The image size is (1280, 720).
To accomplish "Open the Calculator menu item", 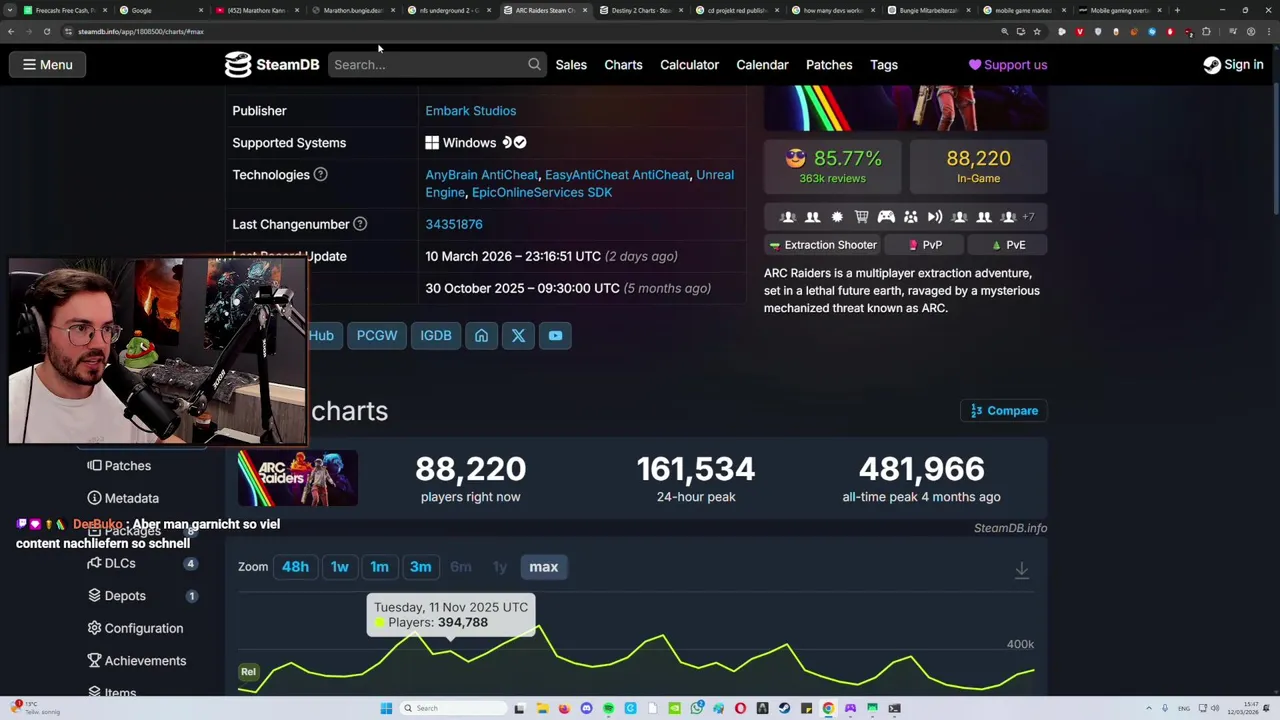I will tap(689, 65).
